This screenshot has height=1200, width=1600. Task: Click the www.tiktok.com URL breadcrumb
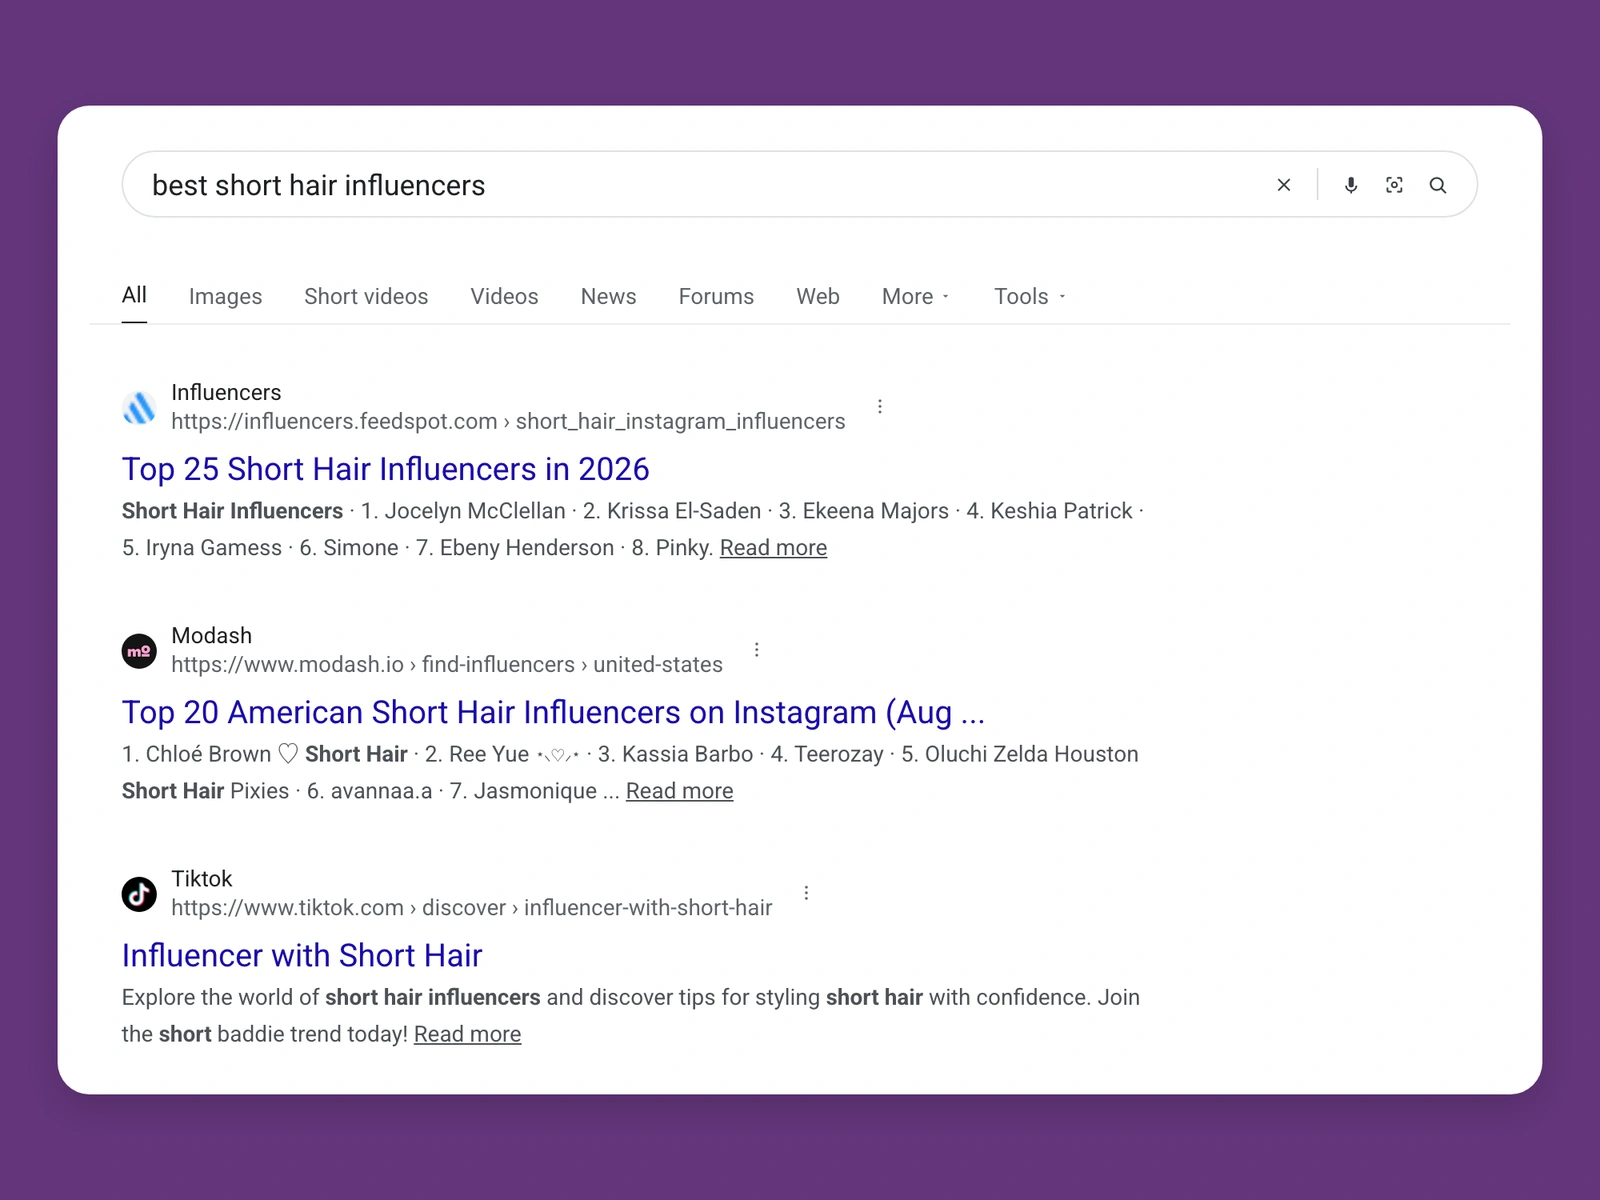[x=472, y=907]
